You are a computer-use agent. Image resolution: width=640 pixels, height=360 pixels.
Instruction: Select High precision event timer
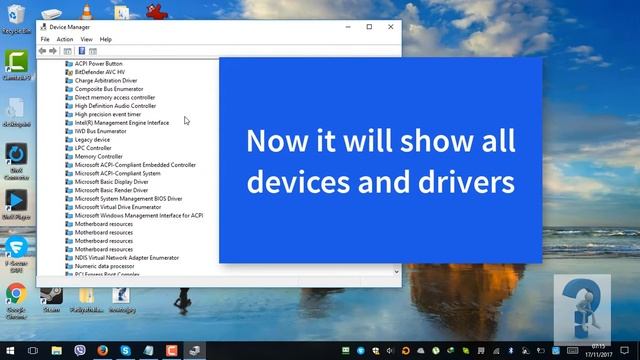pyautogui.click(x=108, y=114)
